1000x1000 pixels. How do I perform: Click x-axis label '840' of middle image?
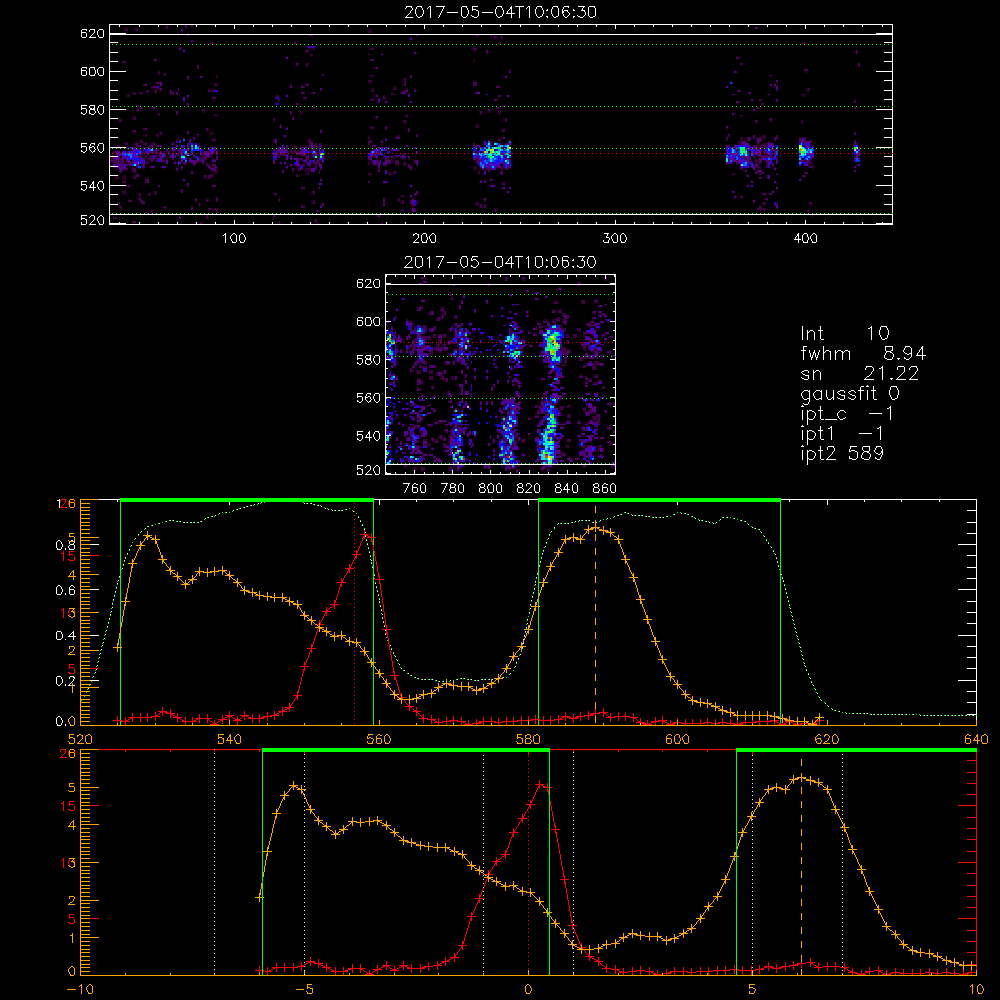[566, 489]
